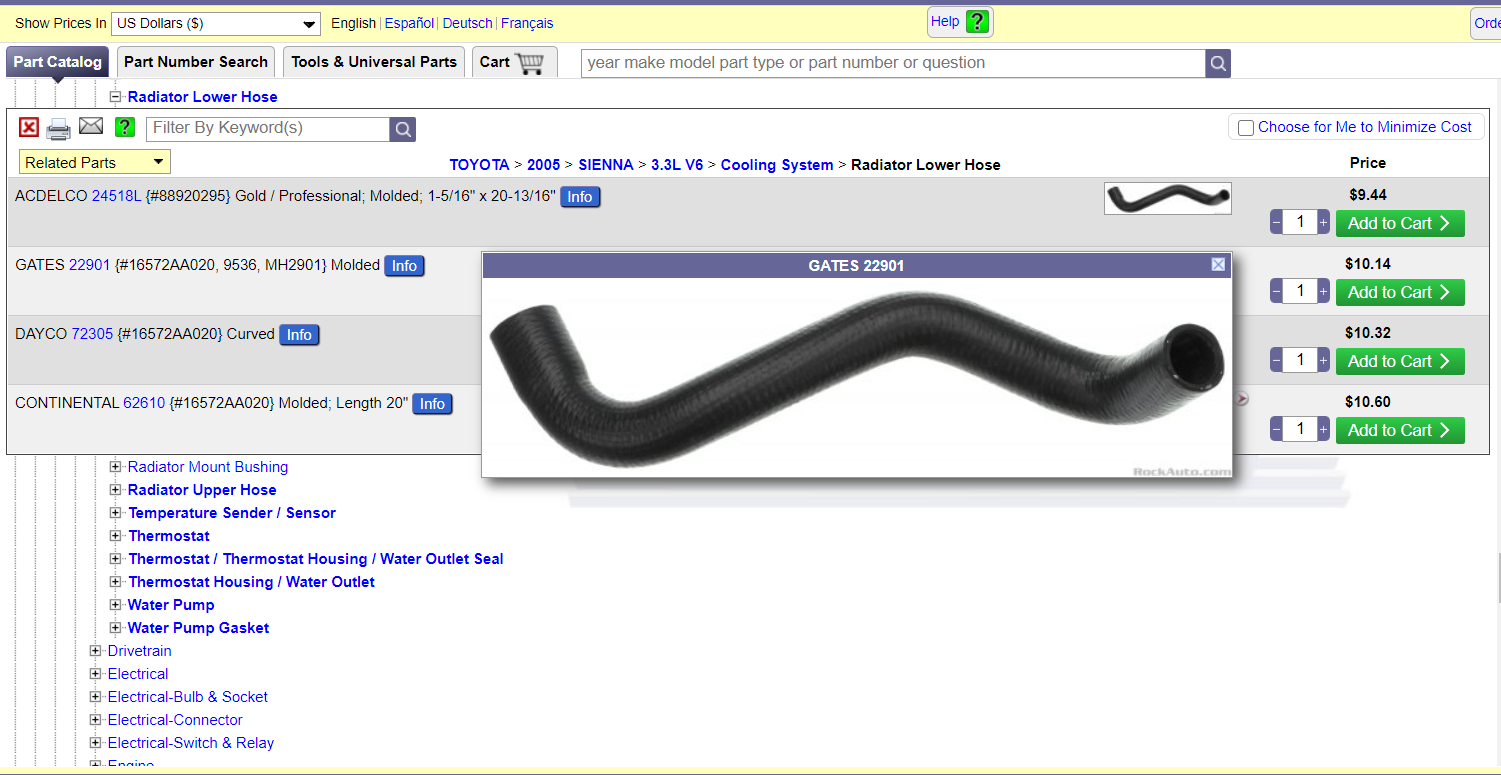
Task: Expand the Radiator Mount Bushing node
Action: click(115, 467)
